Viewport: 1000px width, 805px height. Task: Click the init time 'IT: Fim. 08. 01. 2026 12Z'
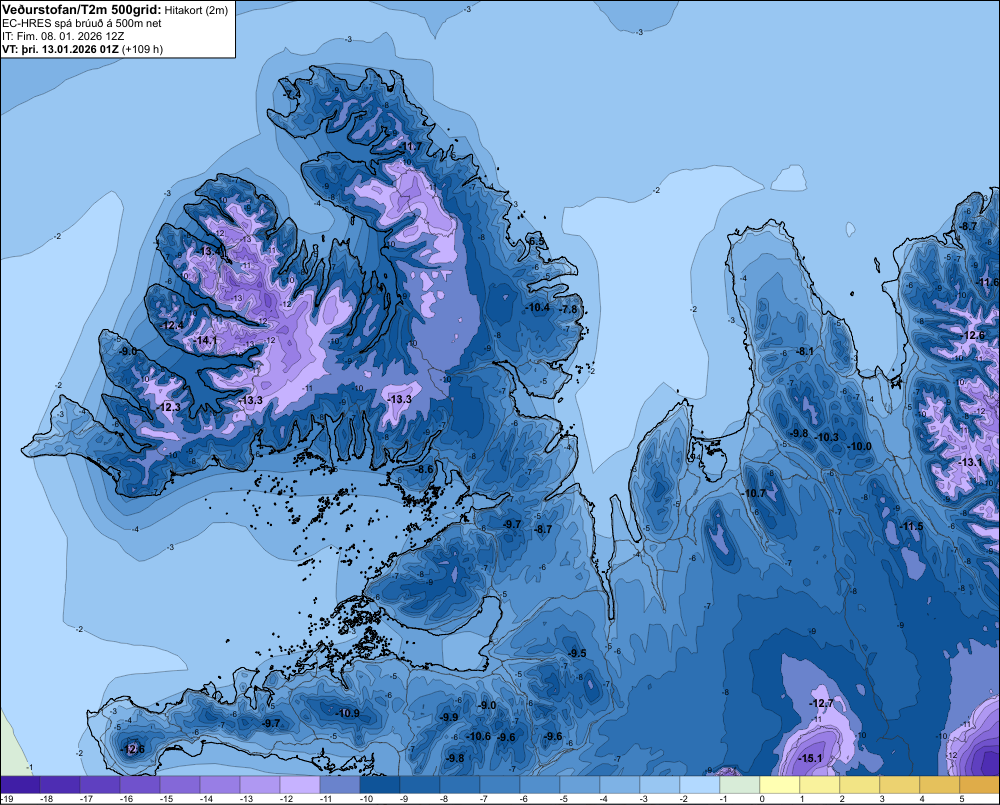[63, 36]
